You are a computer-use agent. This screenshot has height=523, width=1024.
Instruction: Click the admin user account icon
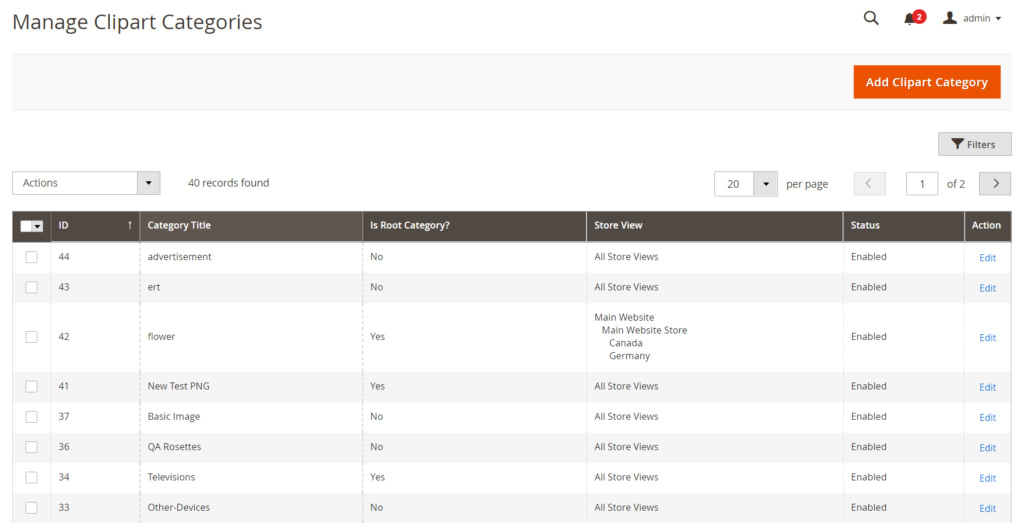click(x=950, y=18)
